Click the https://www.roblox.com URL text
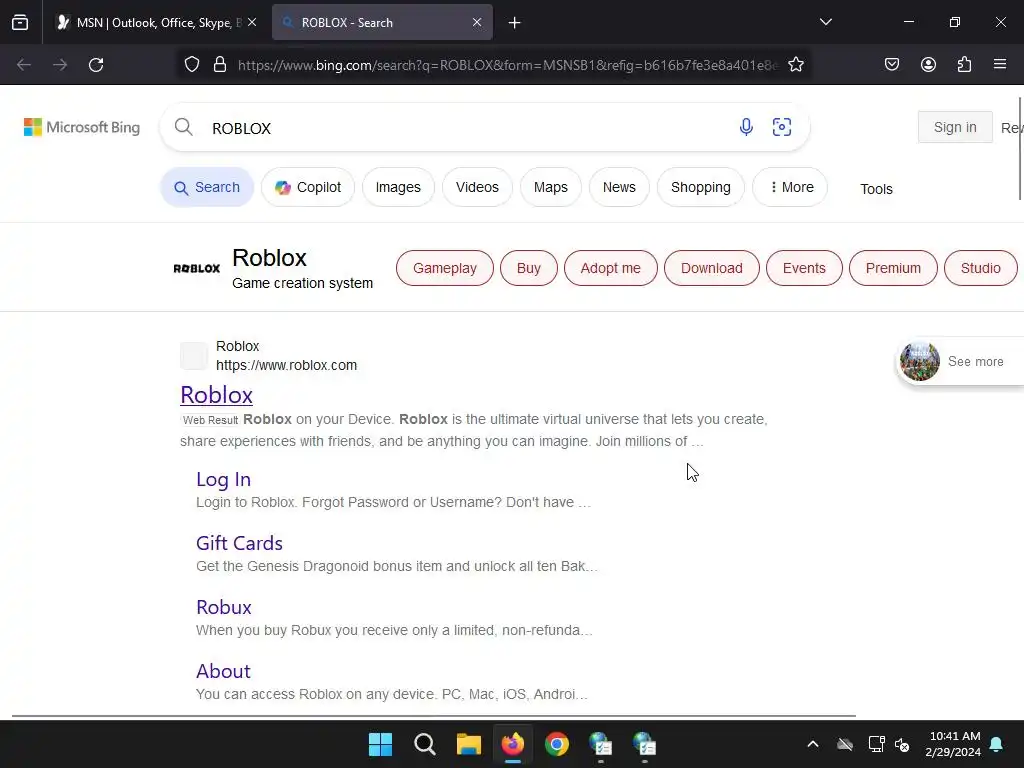1024x768 pixels. coord(287,366)
